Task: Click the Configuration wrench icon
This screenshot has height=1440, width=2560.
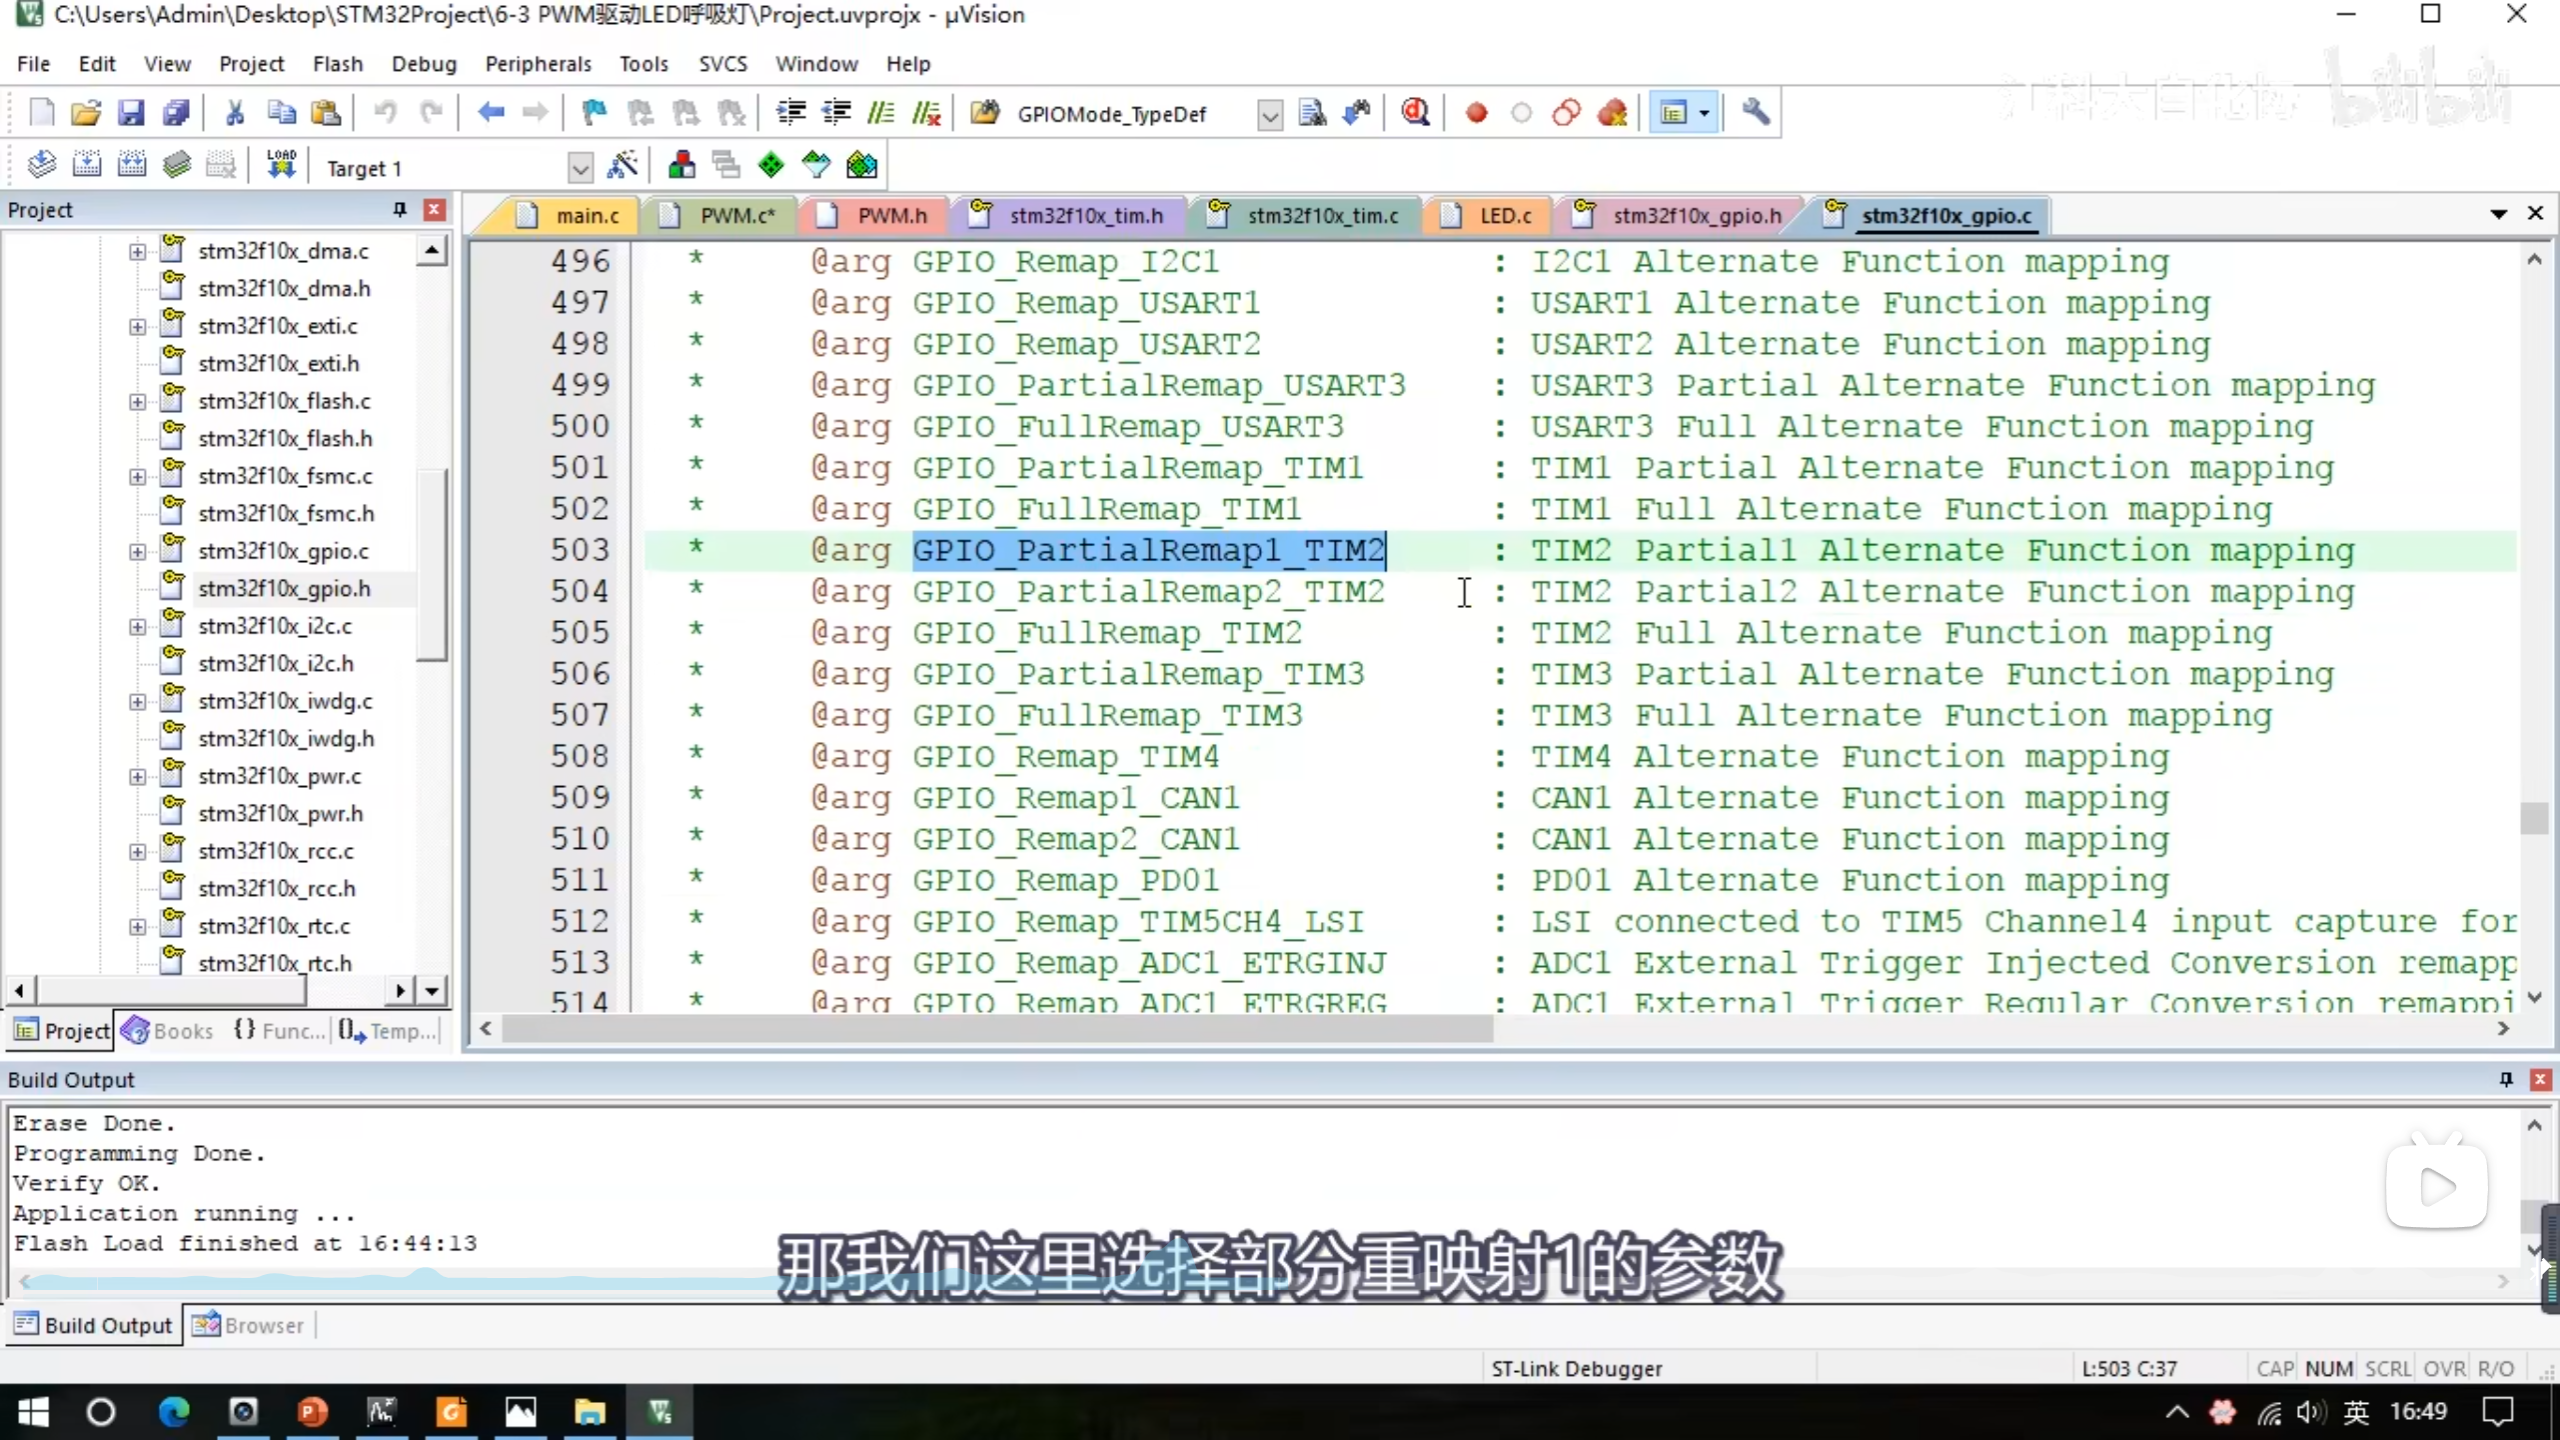Action: (x=1756, y=113)
